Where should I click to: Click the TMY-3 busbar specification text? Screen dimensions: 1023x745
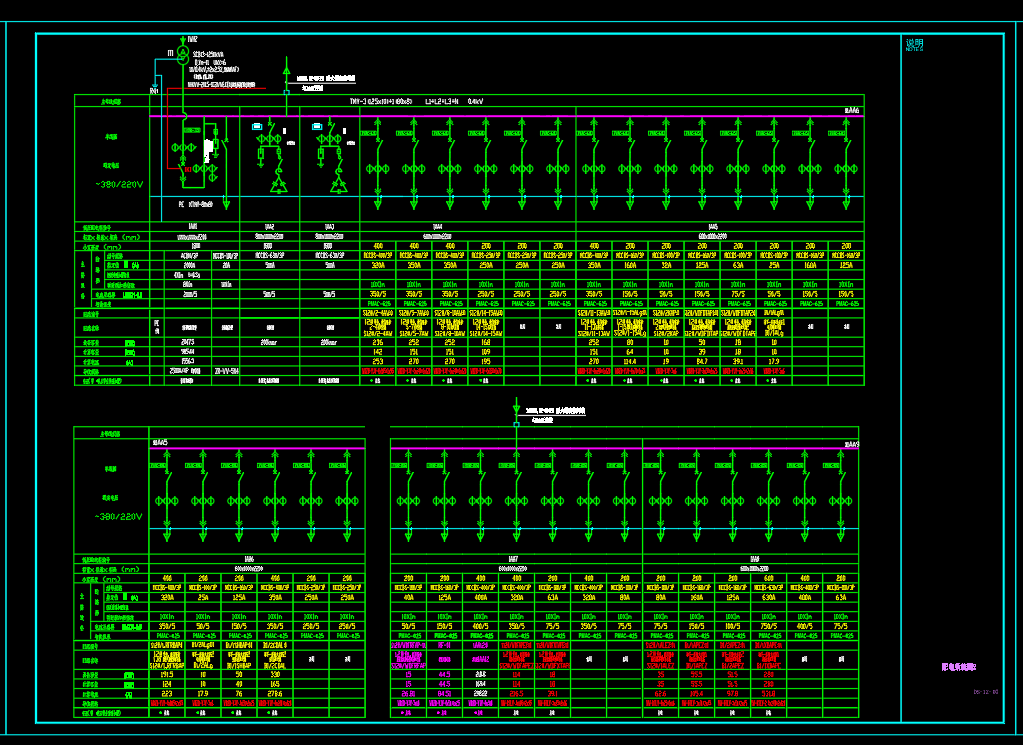[x=380, y=101]
